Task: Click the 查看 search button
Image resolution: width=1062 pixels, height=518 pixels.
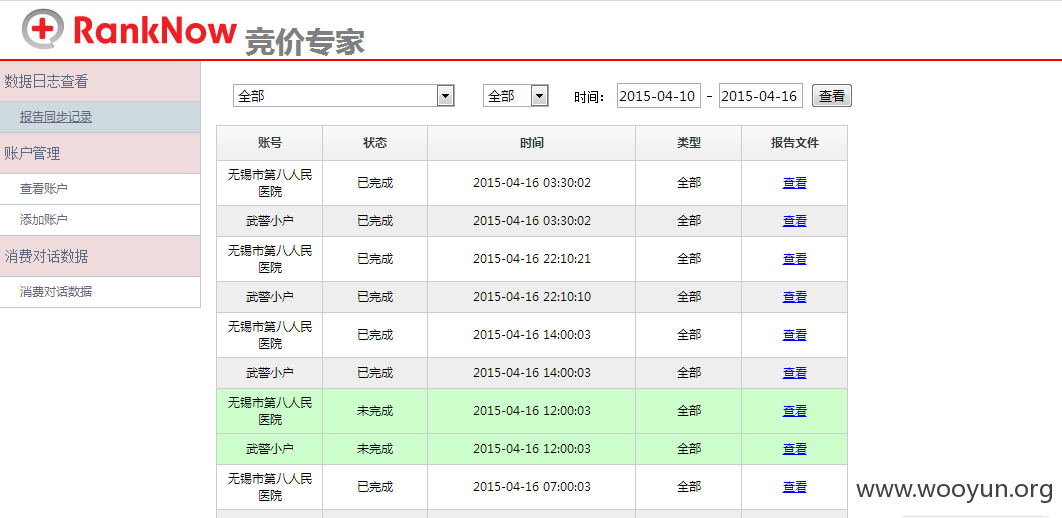Action: pyautogui.click(x=832, y=96)
